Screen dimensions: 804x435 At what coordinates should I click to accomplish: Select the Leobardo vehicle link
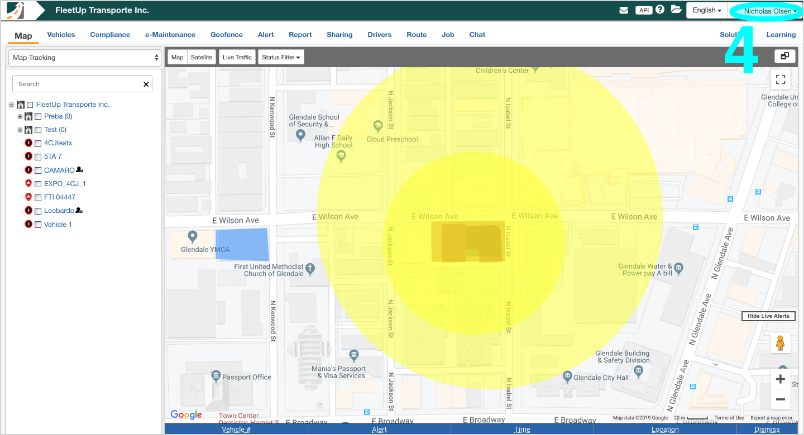point(59,210)
